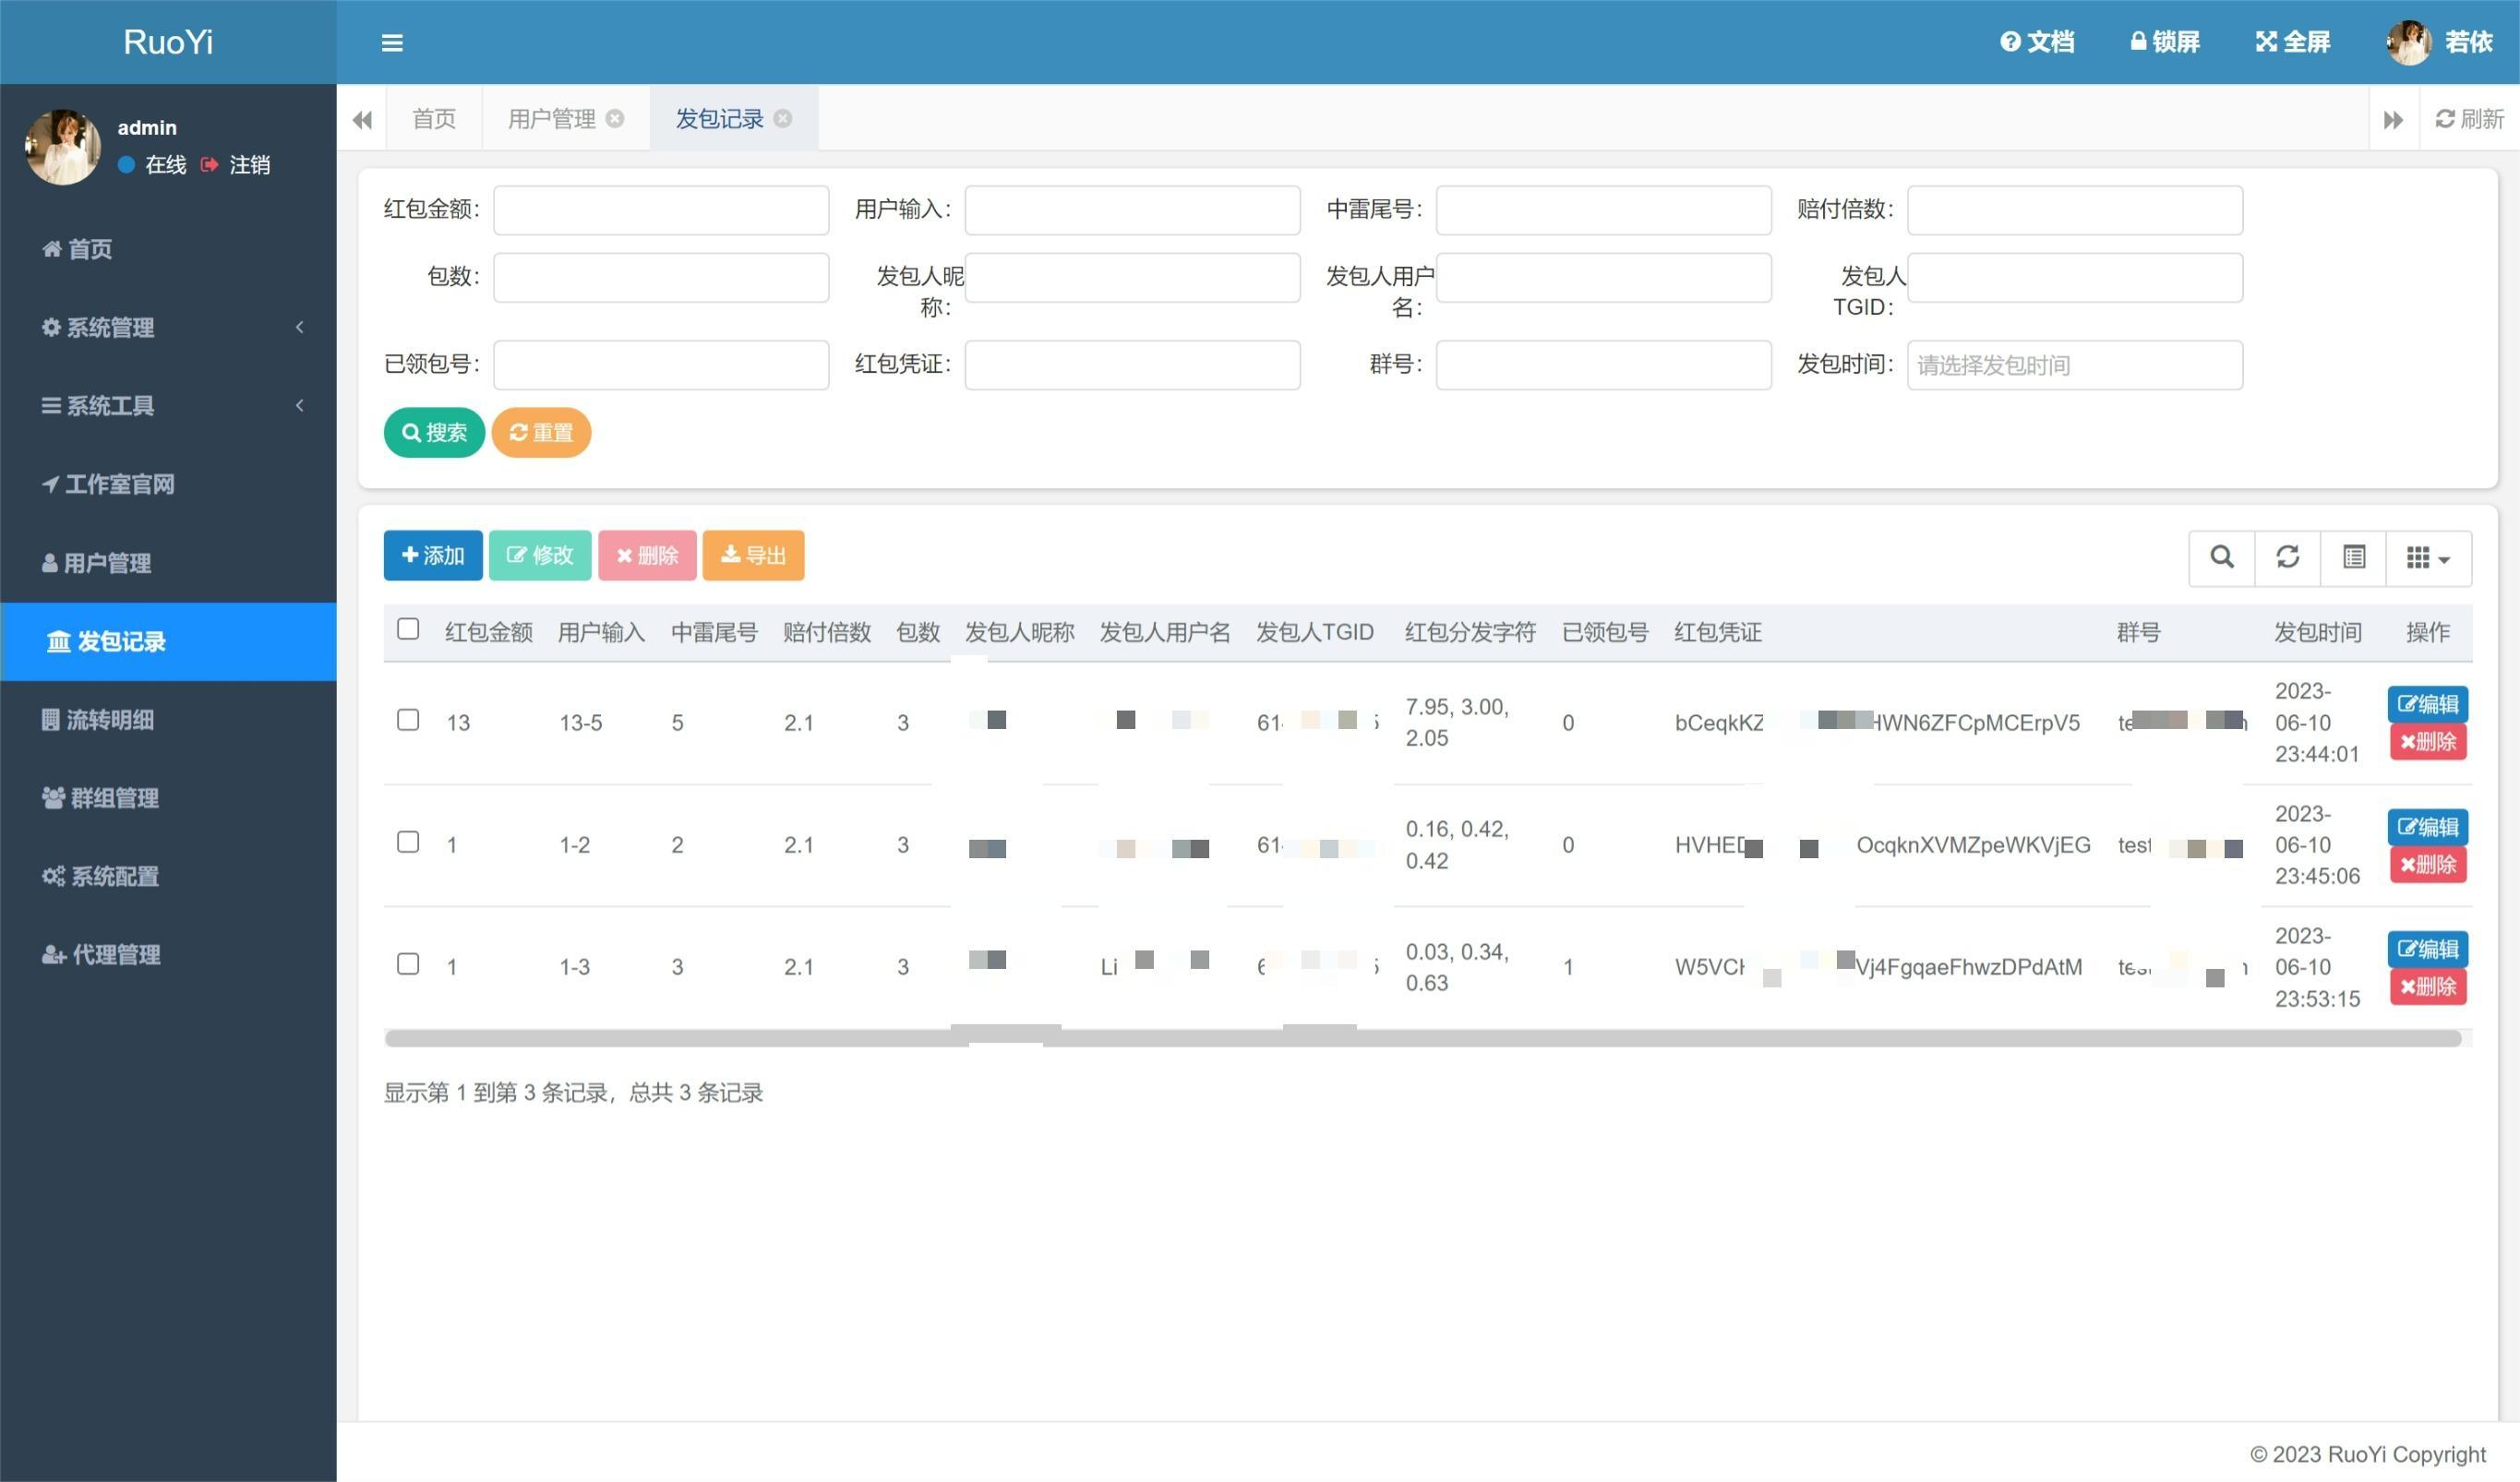Image resolution: width=2520 pixels, height=1482 pixels.
Task: Click the table search magnifier icon
Action: pyautogui.click(x=2221, y=557)
